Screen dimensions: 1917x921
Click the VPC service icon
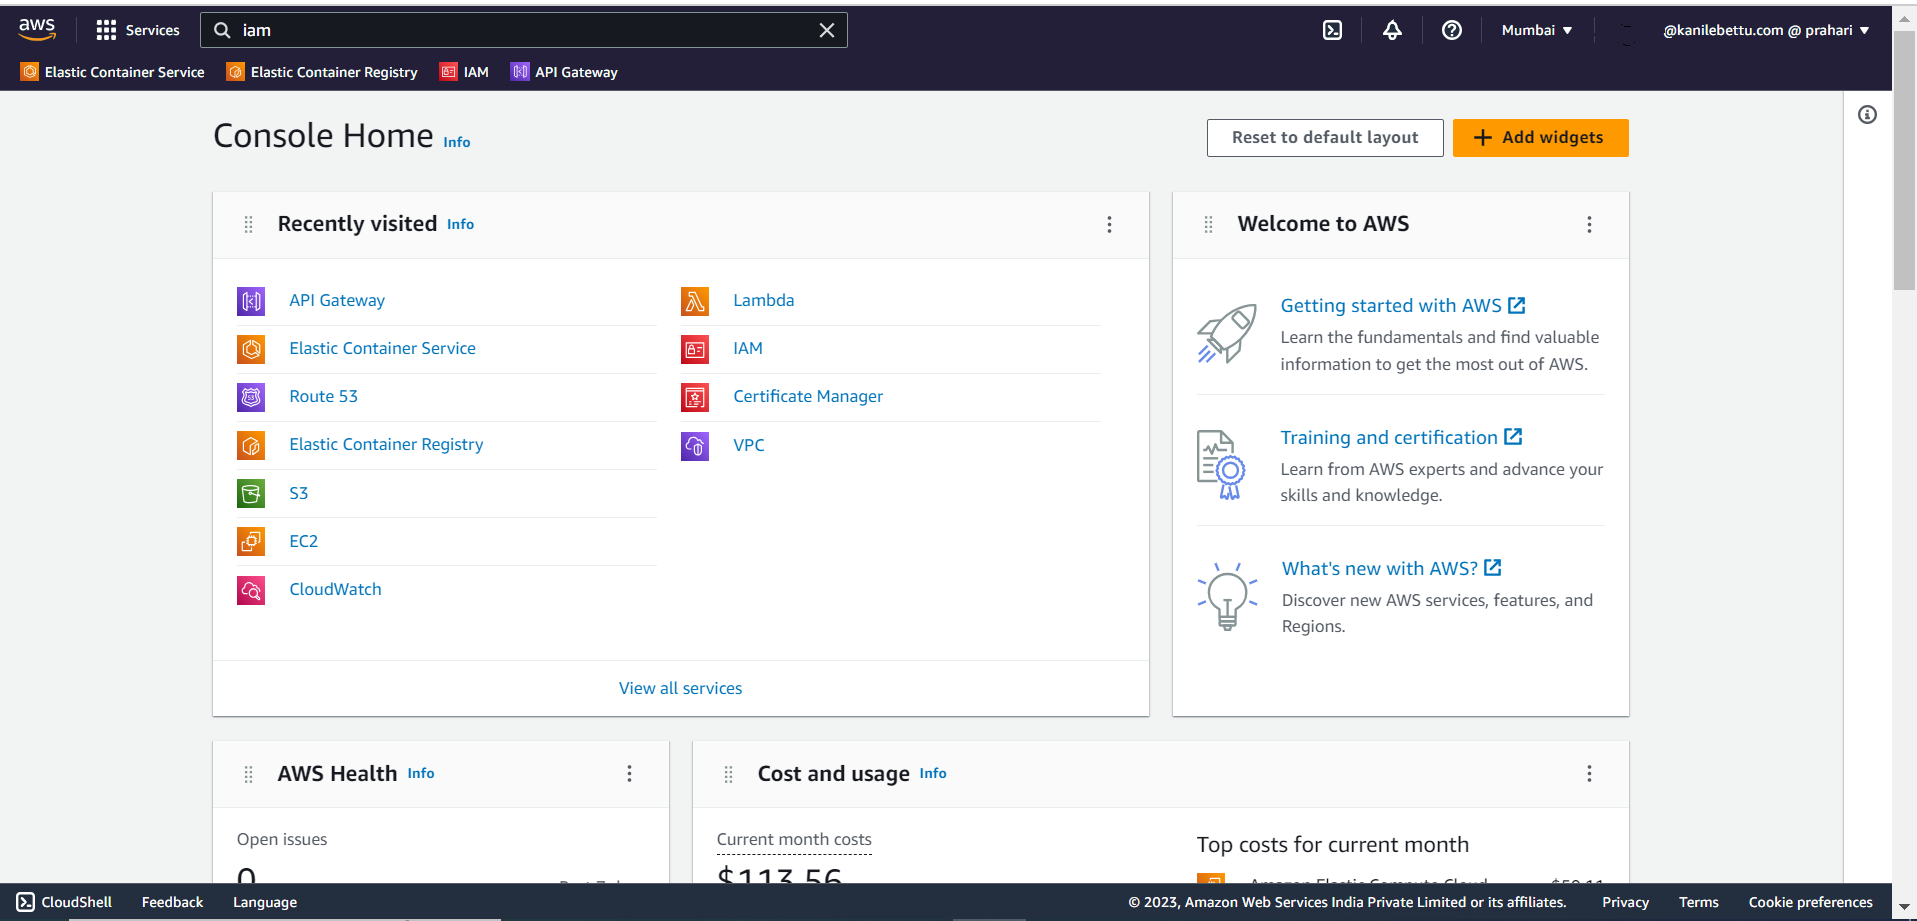point(695,446)
